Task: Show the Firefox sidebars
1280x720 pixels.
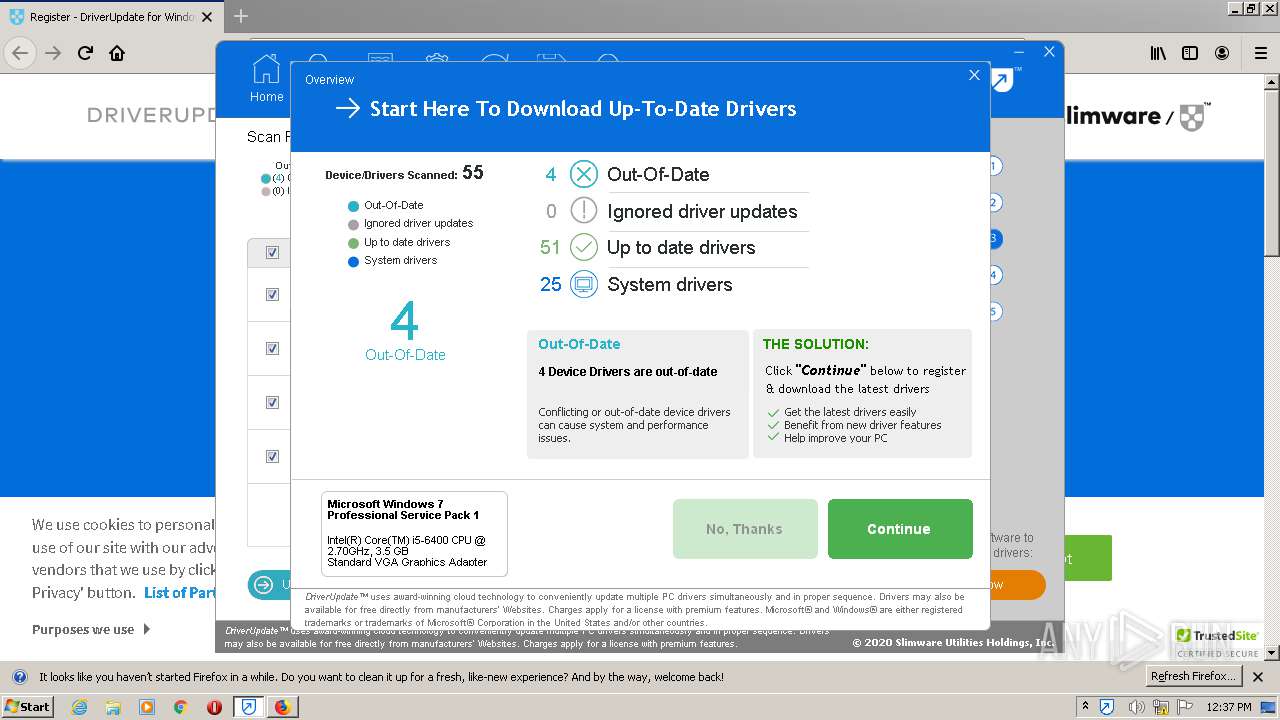Action: [x=1190, y=53]
